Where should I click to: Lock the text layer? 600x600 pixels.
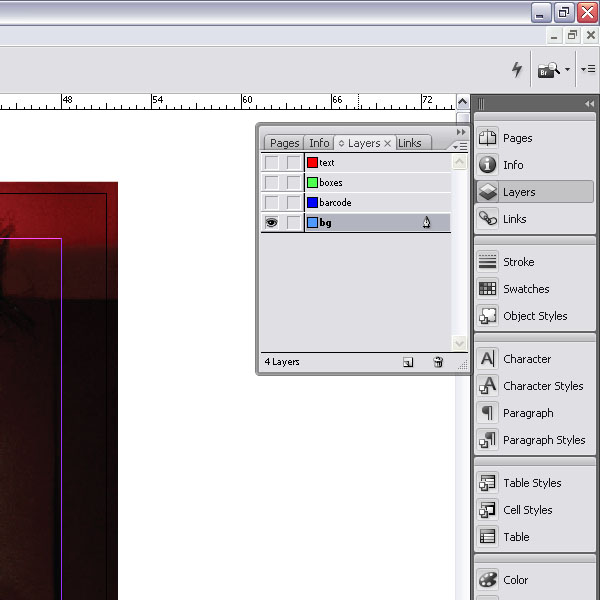293,163
